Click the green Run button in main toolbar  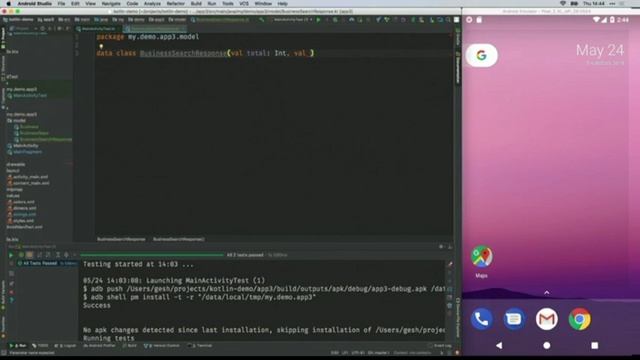(318, 20)
